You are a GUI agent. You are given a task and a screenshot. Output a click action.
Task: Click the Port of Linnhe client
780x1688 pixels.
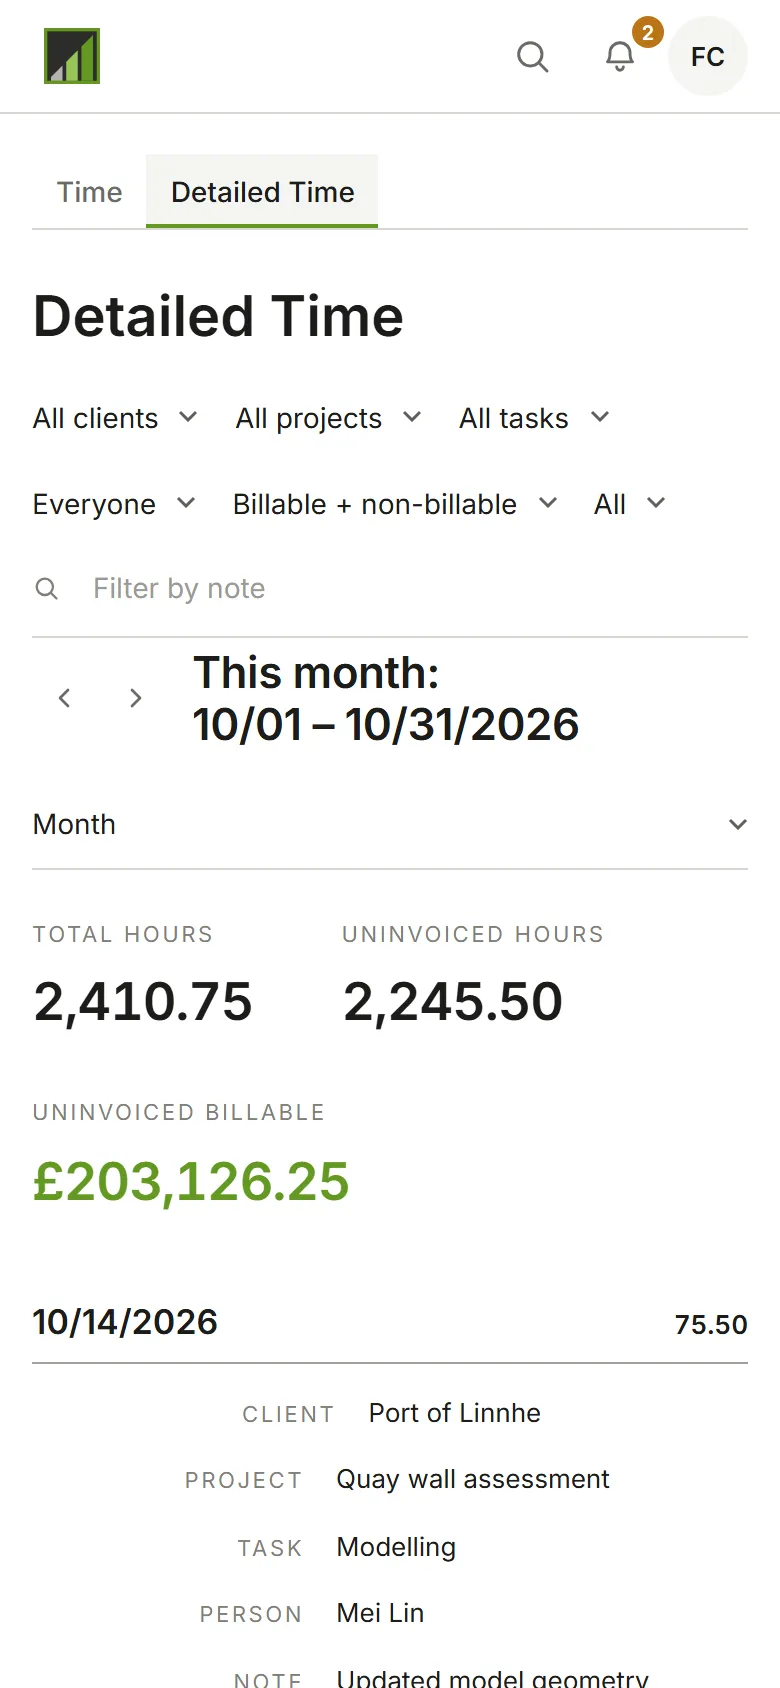tap(455, 1413)
